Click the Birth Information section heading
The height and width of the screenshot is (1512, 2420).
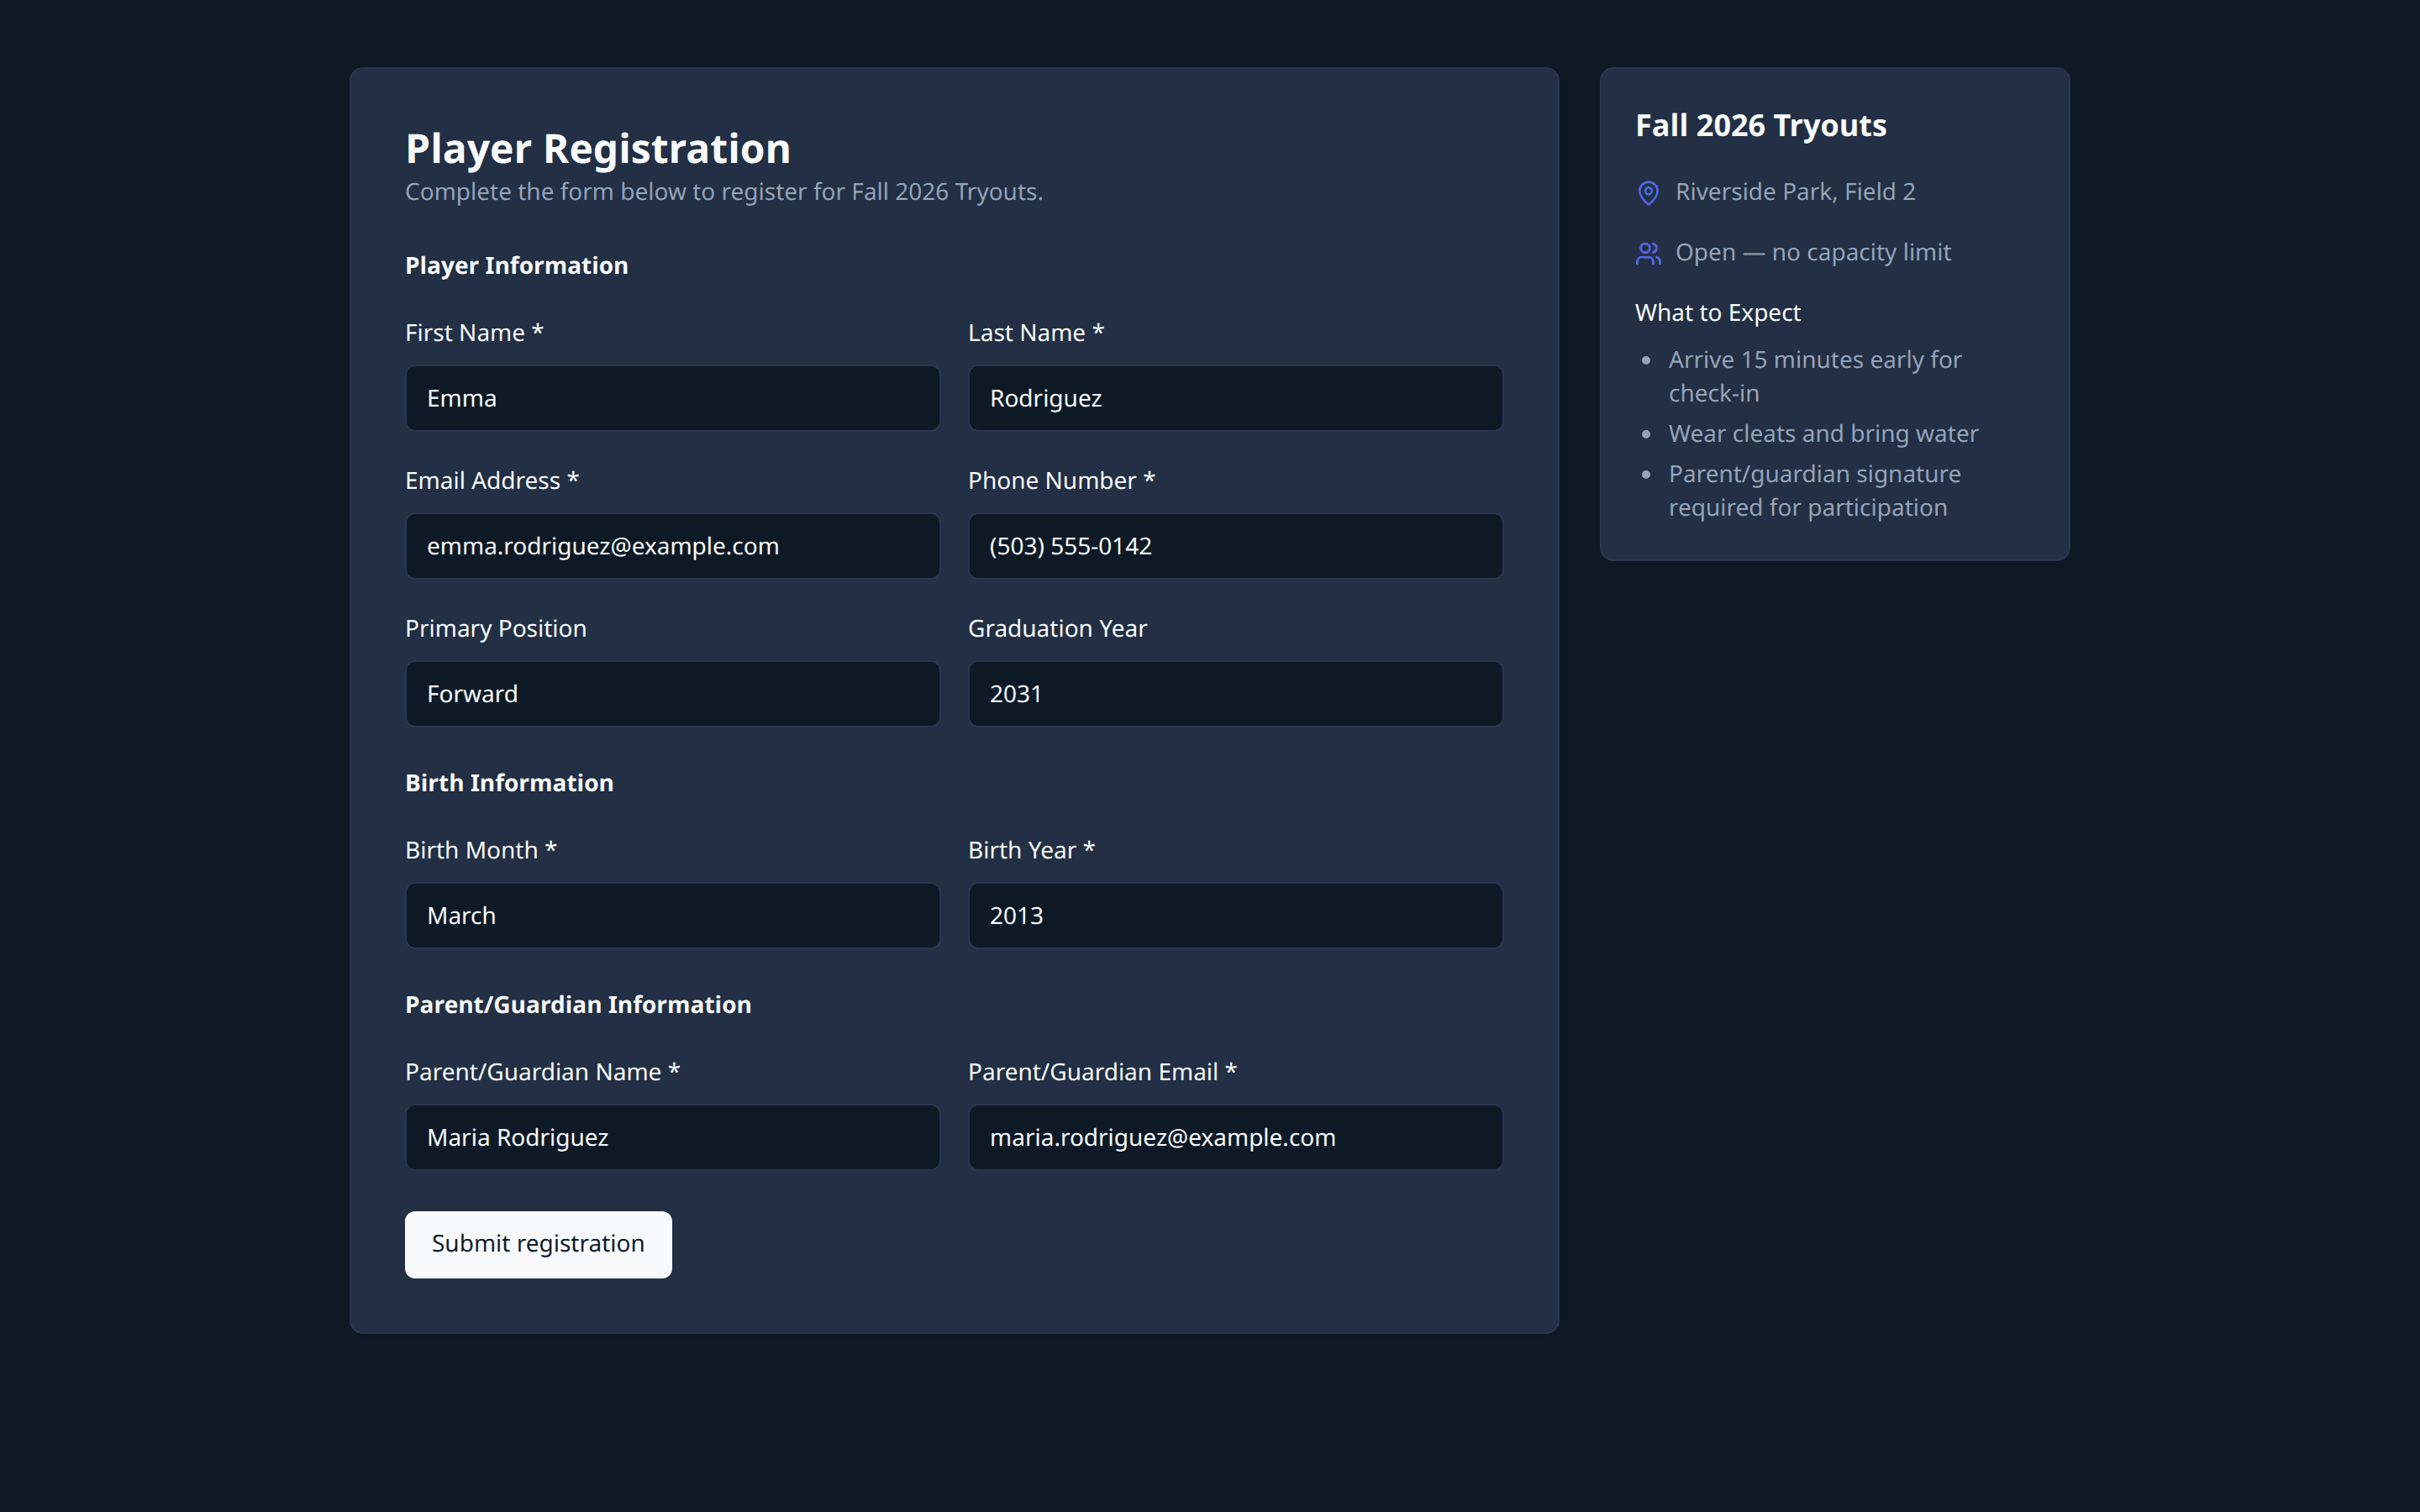coord(509,783)
